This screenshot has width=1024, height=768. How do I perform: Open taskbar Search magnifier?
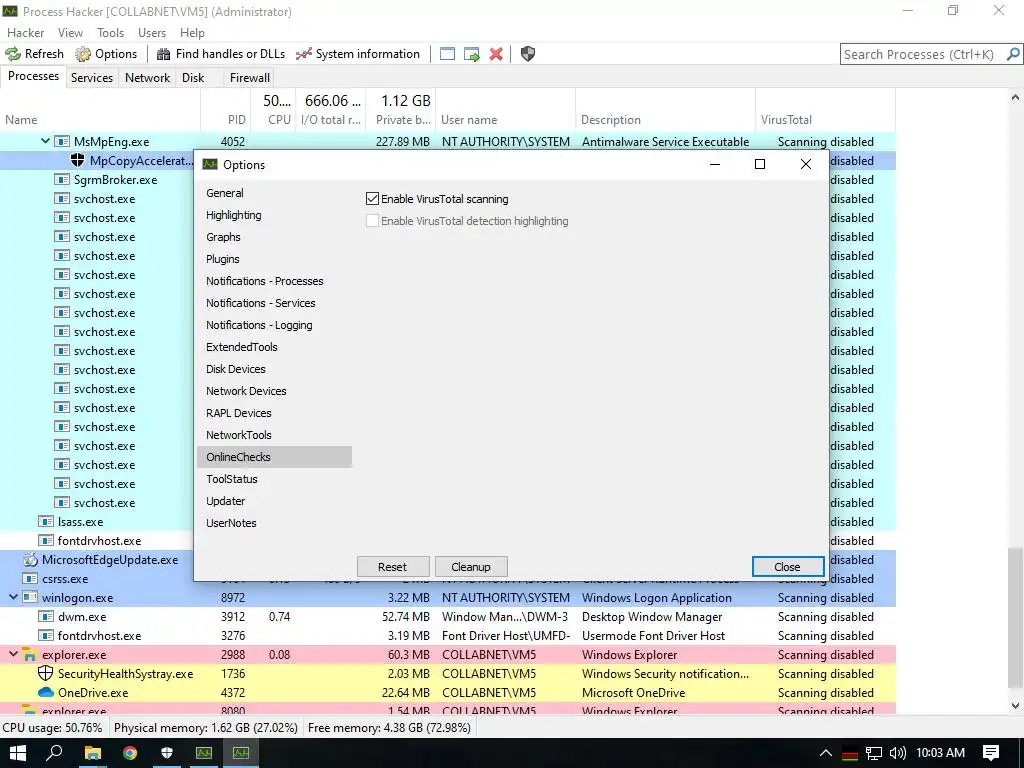pyautogui.click(x=55, y=753)
